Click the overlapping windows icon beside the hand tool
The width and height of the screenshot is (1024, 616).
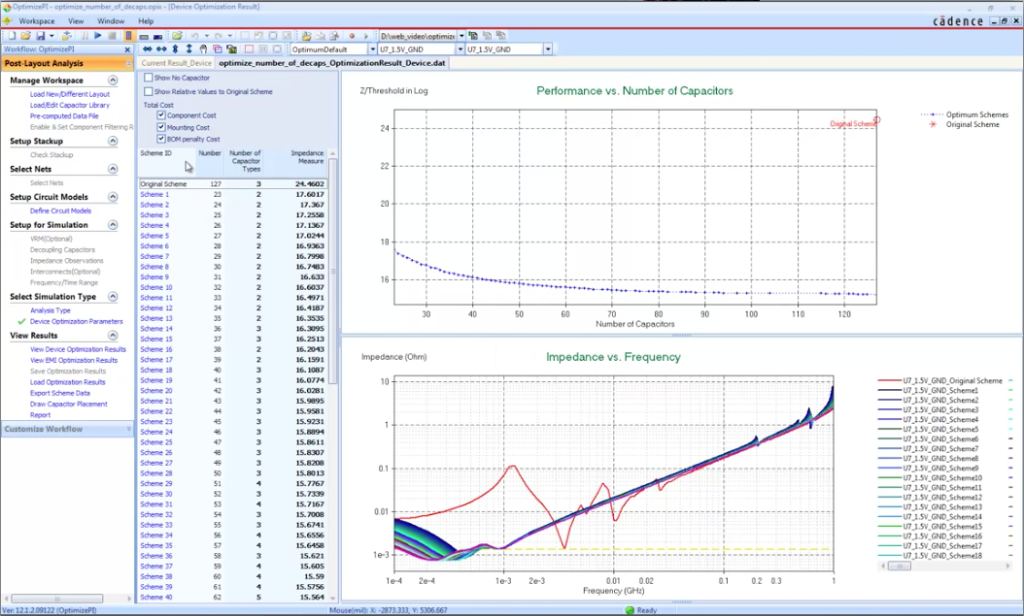(217, 49)
